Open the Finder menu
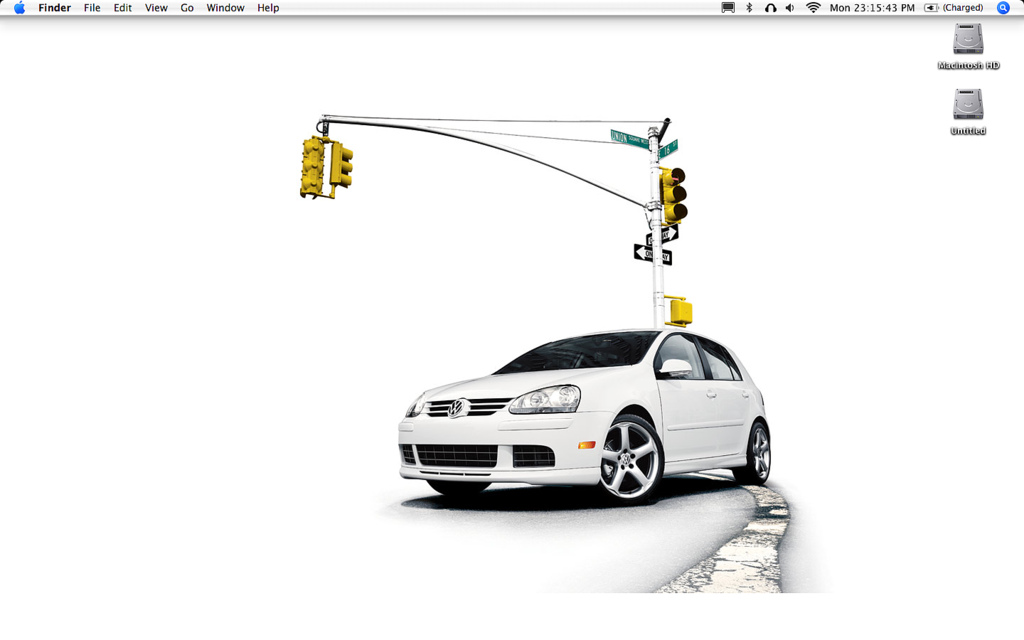 54,8
